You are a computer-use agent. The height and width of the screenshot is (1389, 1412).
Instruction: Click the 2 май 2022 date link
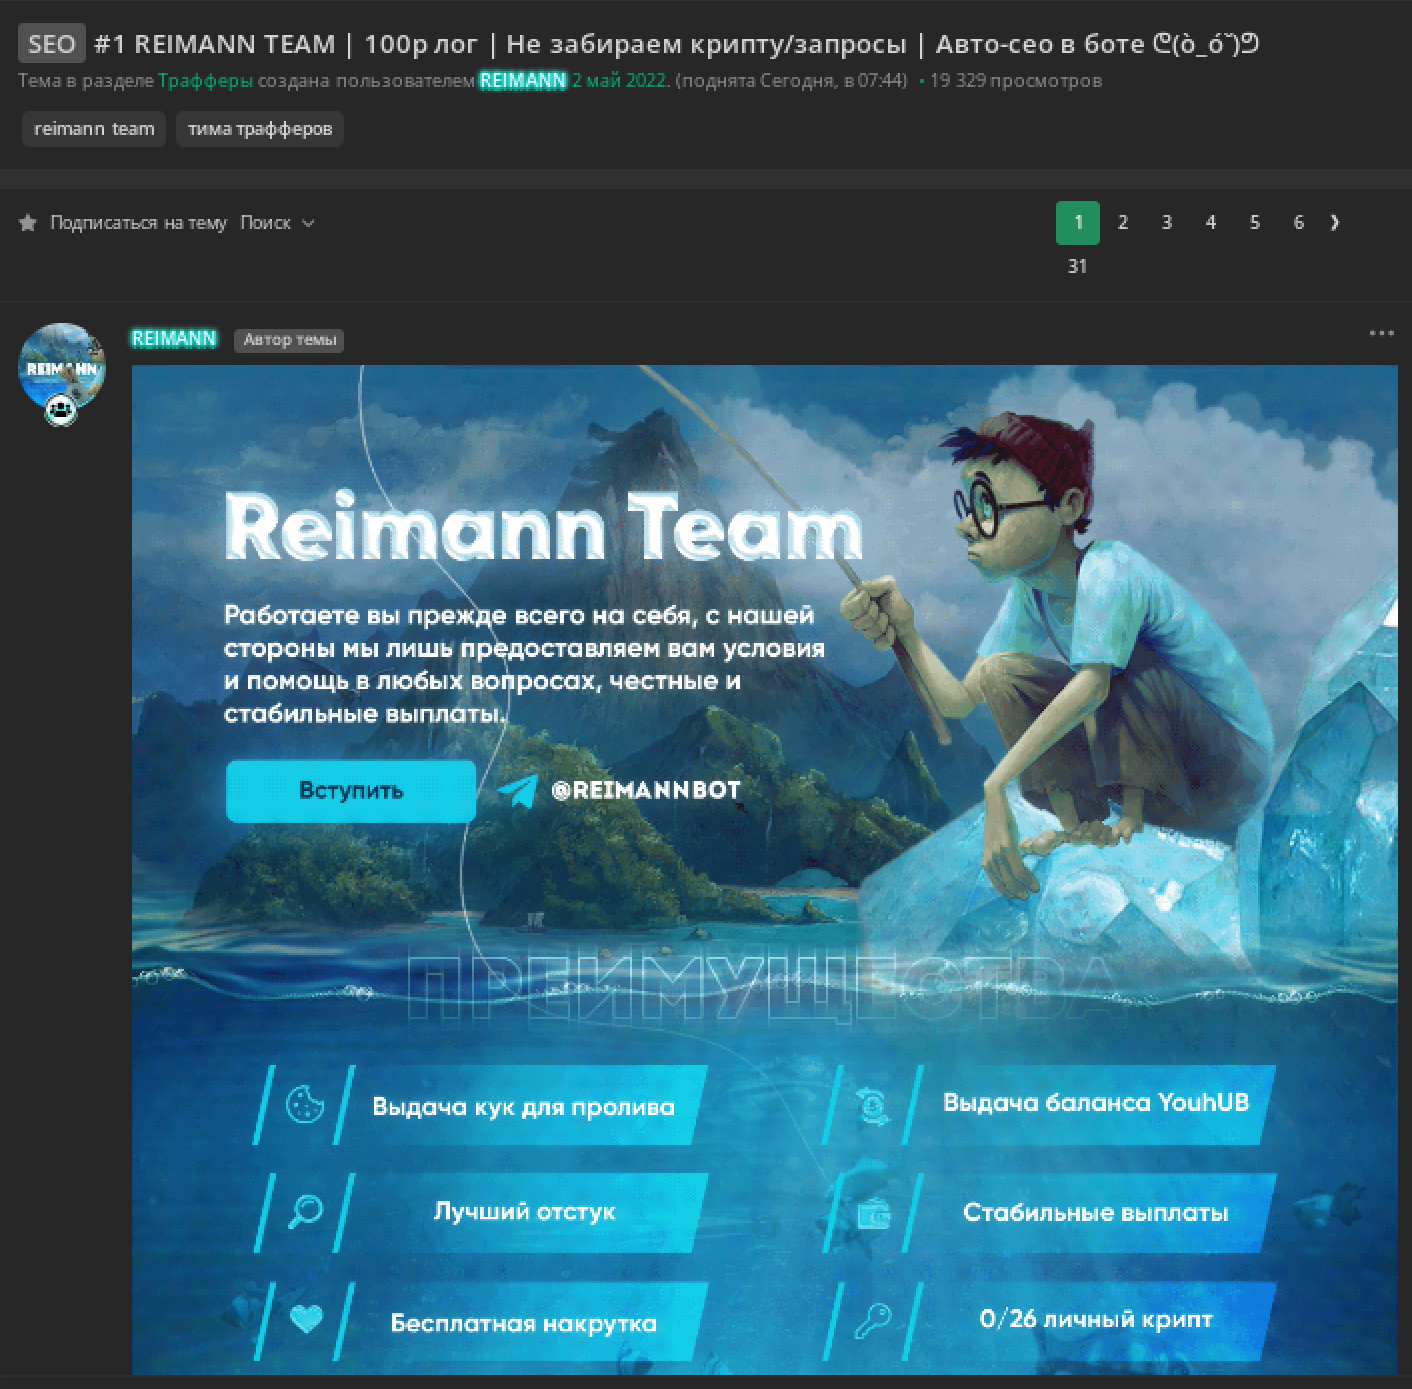[x=619, y=81]
